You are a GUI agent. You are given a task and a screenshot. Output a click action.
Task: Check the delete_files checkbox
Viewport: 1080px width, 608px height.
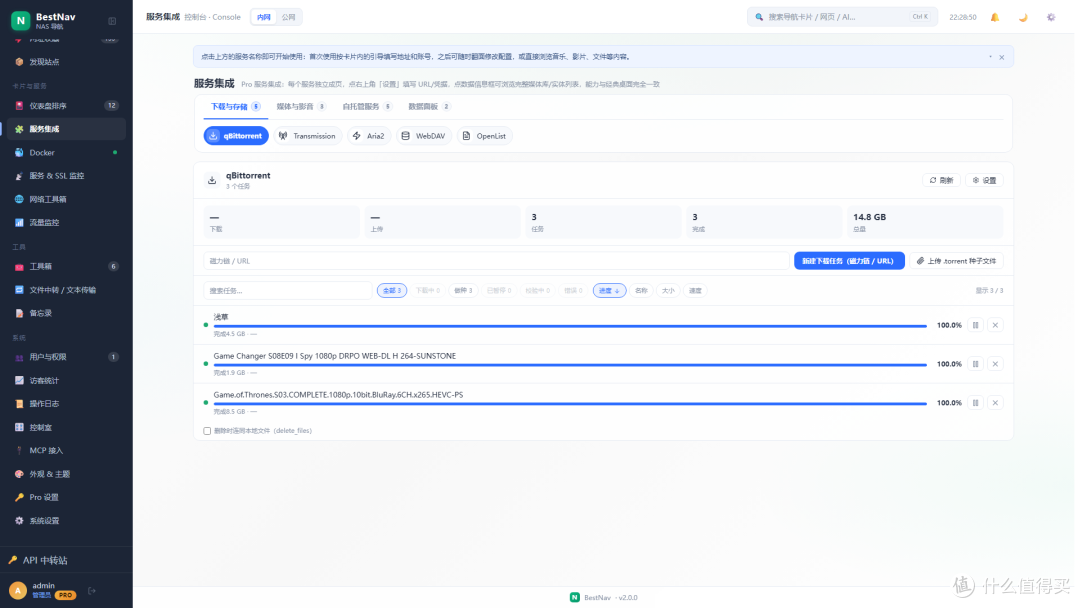[x=207, y=431]
